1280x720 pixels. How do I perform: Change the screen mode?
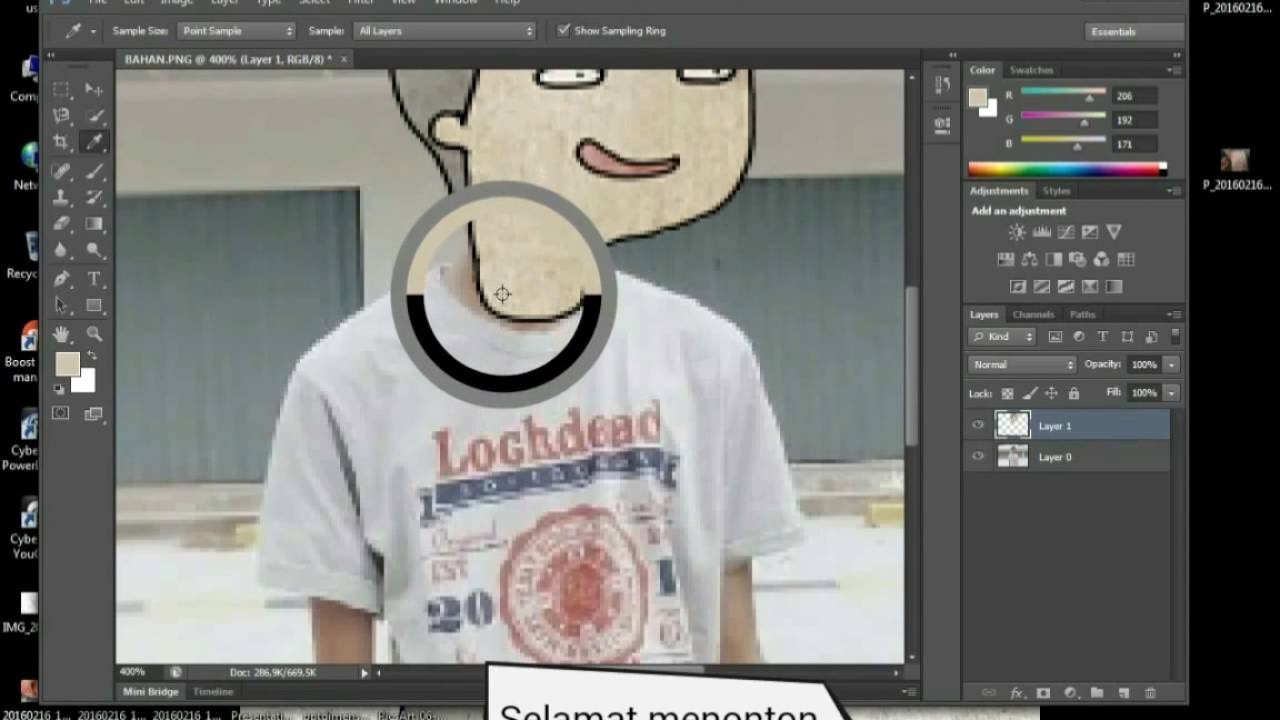94,413
